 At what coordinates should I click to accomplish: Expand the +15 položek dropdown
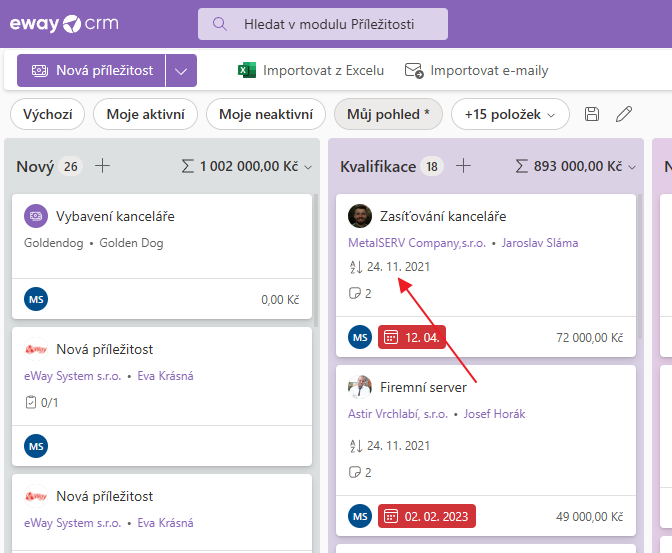510,114
